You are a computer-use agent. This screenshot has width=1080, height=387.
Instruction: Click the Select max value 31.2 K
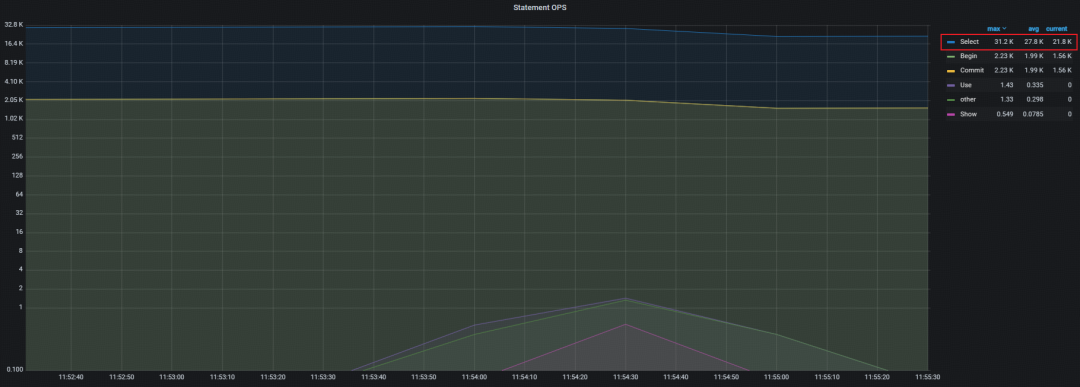click(x=1004, y=42)
